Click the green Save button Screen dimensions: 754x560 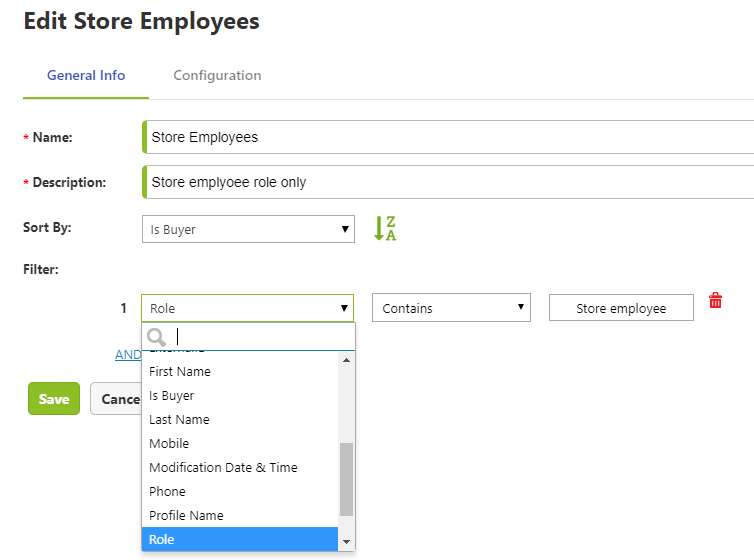pos(54,398)
